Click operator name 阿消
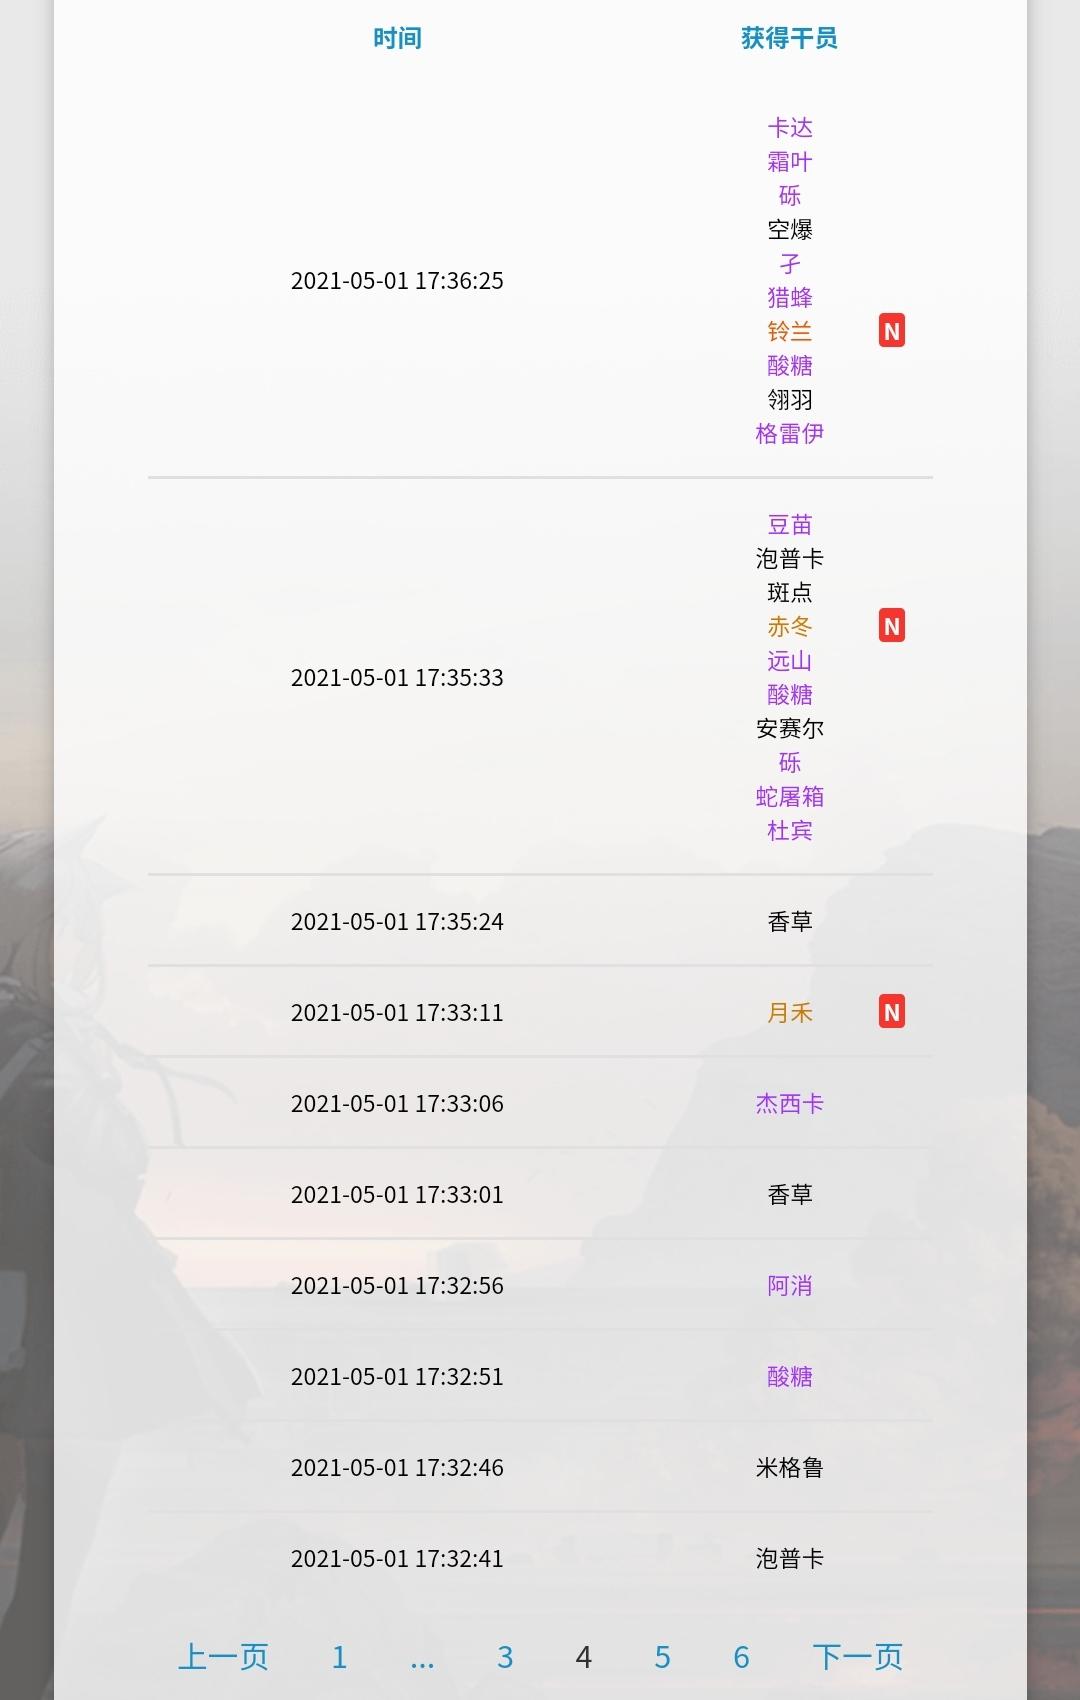 click(x=789, y=1286)
